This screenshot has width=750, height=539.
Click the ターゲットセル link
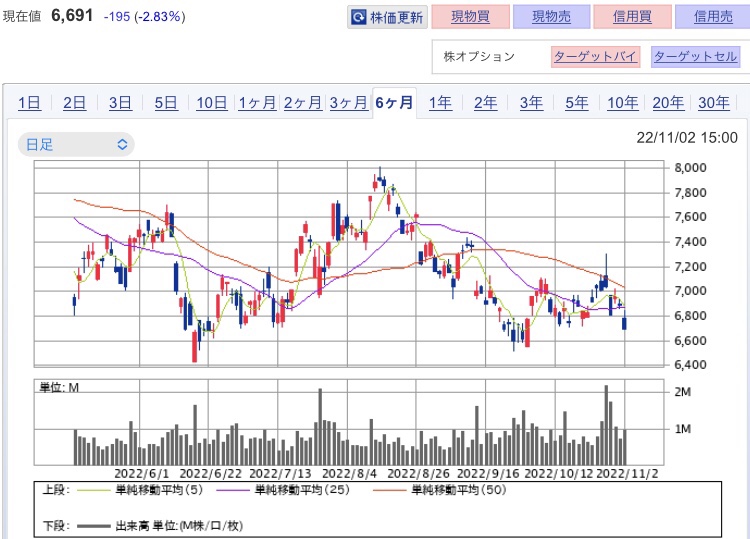point(695,56)
